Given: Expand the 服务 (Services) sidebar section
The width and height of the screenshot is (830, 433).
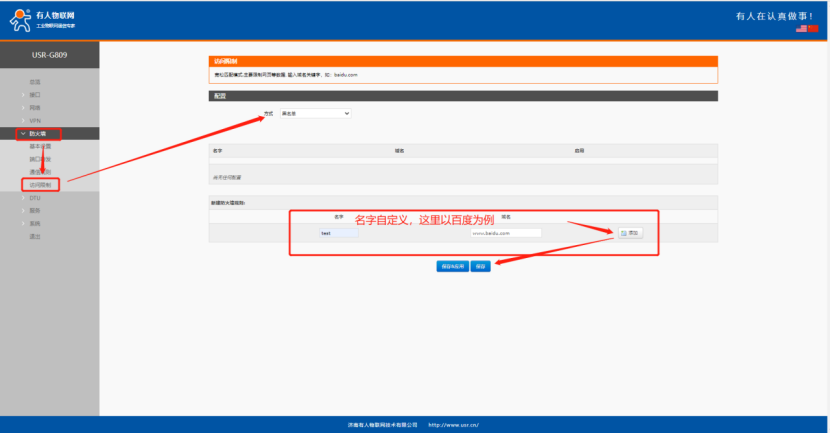Looking at the screenshot, I should click(x=35, y=211).
